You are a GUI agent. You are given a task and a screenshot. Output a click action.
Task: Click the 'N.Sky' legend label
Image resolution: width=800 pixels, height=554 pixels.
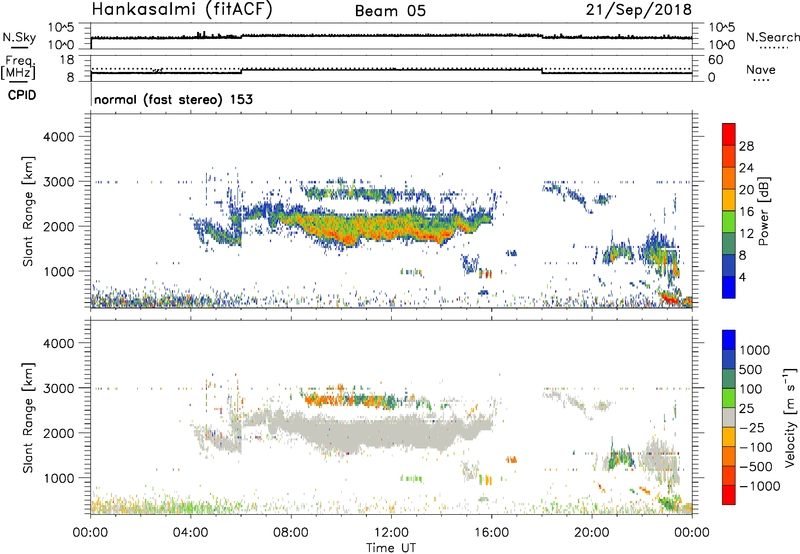(19, 37)
